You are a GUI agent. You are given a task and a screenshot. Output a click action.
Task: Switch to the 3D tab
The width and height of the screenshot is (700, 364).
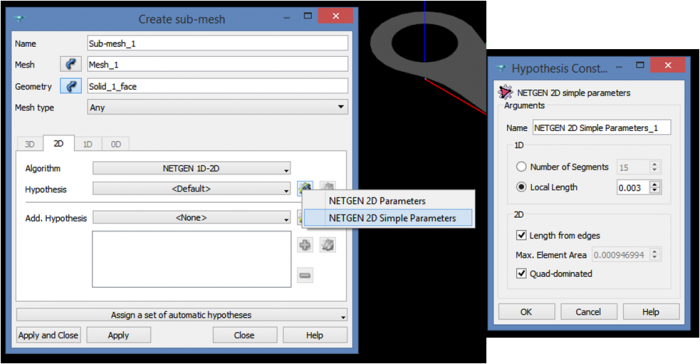29,144
